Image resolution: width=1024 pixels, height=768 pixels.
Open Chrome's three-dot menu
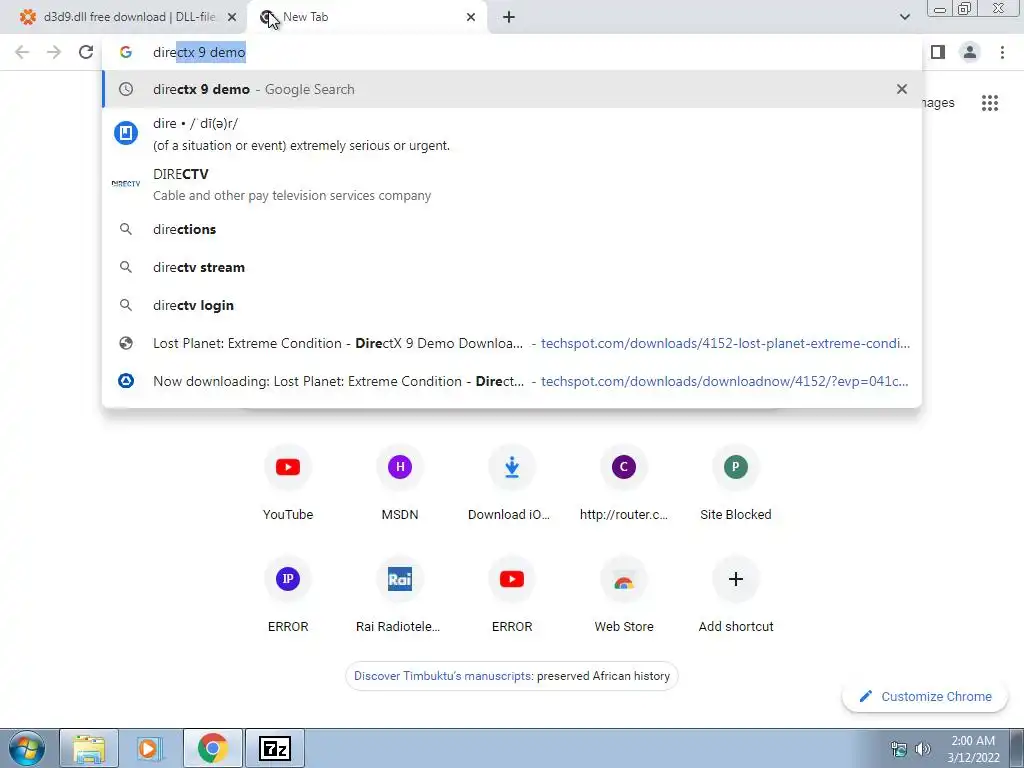[x=1002, y=52]
